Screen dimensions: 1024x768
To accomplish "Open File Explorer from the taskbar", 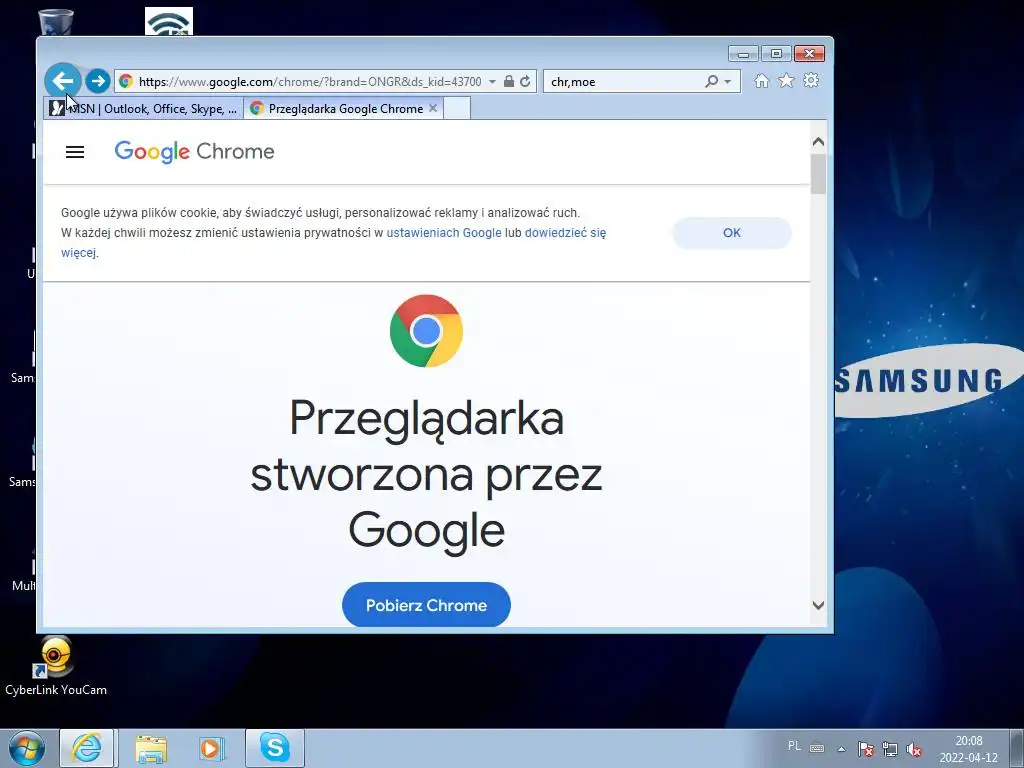I will click(151, 748).
